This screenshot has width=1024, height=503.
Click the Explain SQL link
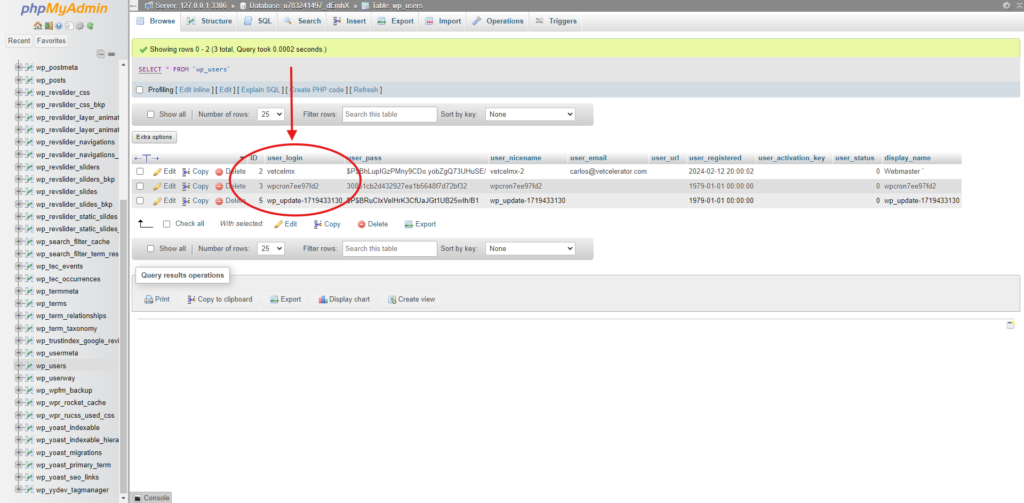pos(260,90)
